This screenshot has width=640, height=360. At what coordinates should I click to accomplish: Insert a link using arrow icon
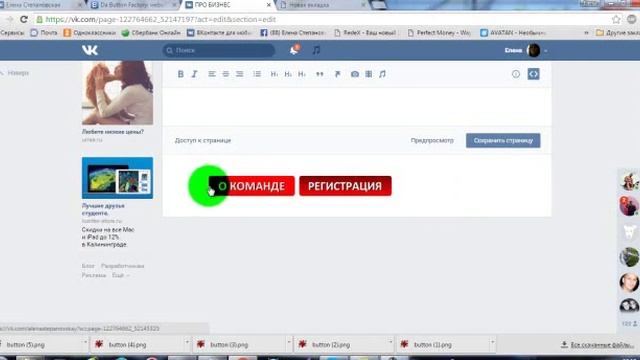point(338,74)
